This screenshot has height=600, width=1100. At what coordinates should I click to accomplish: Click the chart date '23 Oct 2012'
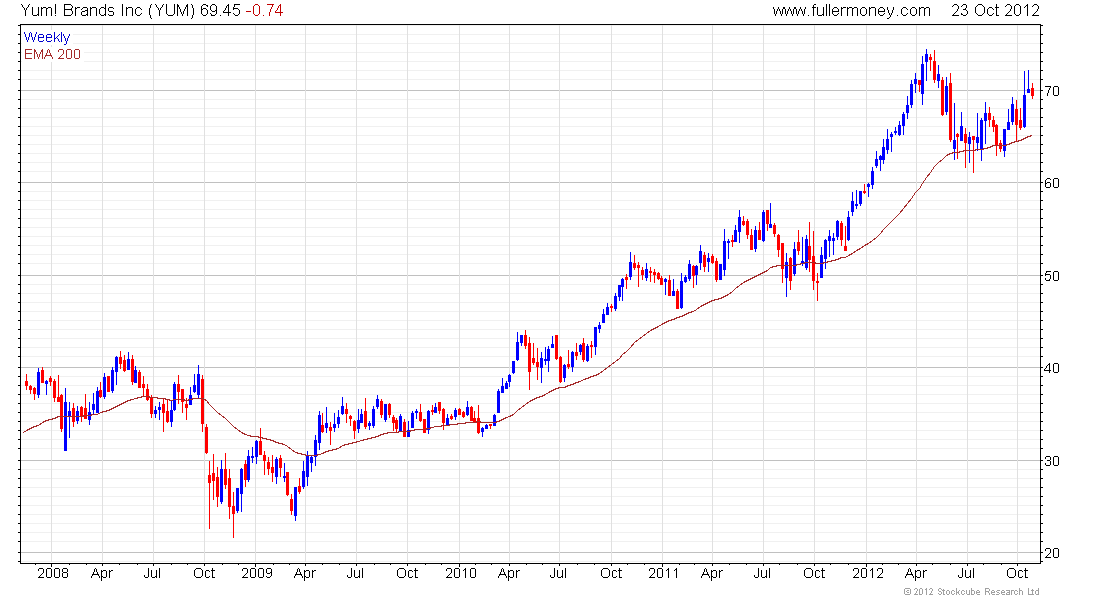pos(995,11)
